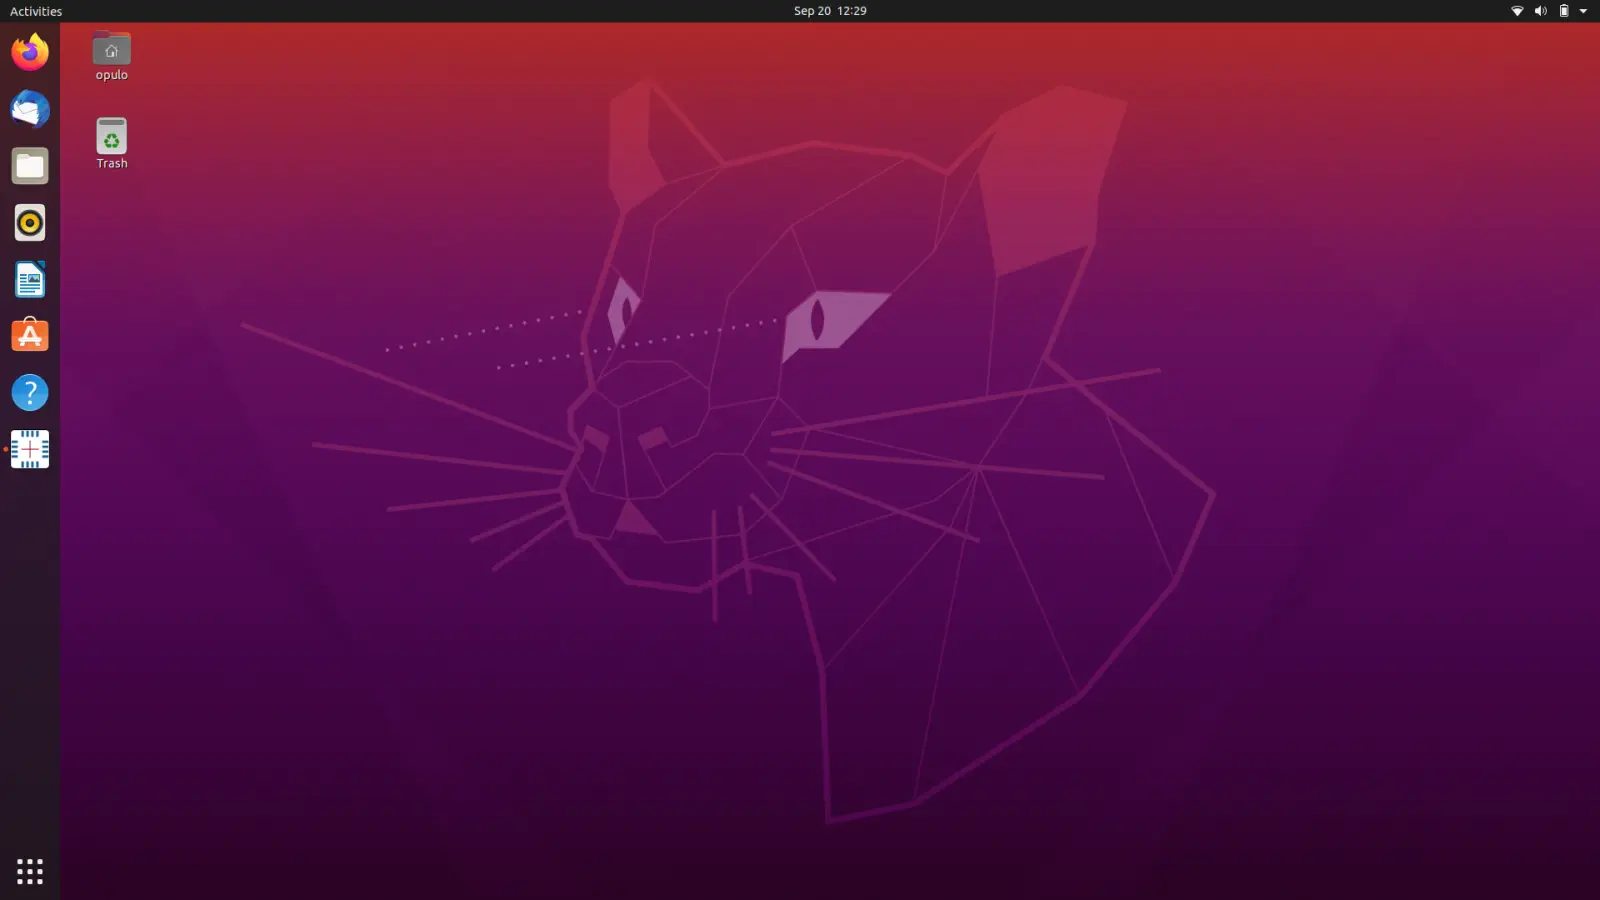This screenshot has width=1600, height=900.
Task: Open Ubuntu Software store icon
Action: tap(30, 336)
